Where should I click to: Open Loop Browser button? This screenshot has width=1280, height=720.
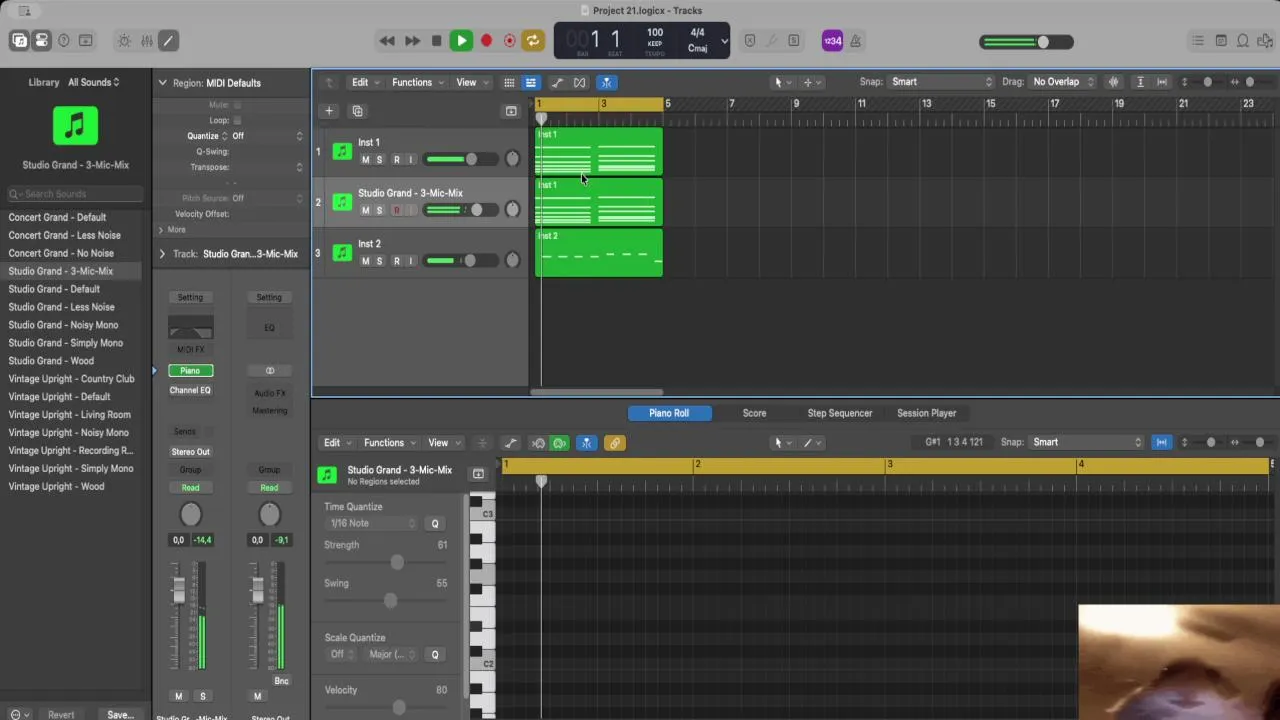click(1243, 41)
